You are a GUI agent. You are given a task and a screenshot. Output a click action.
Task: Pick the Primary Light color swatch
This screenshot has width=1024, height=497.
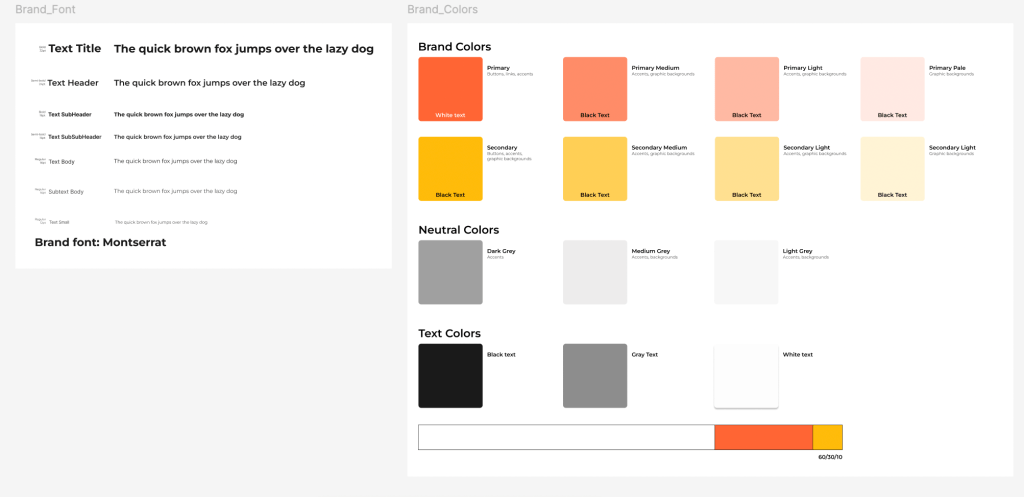[x=746, y=88]
